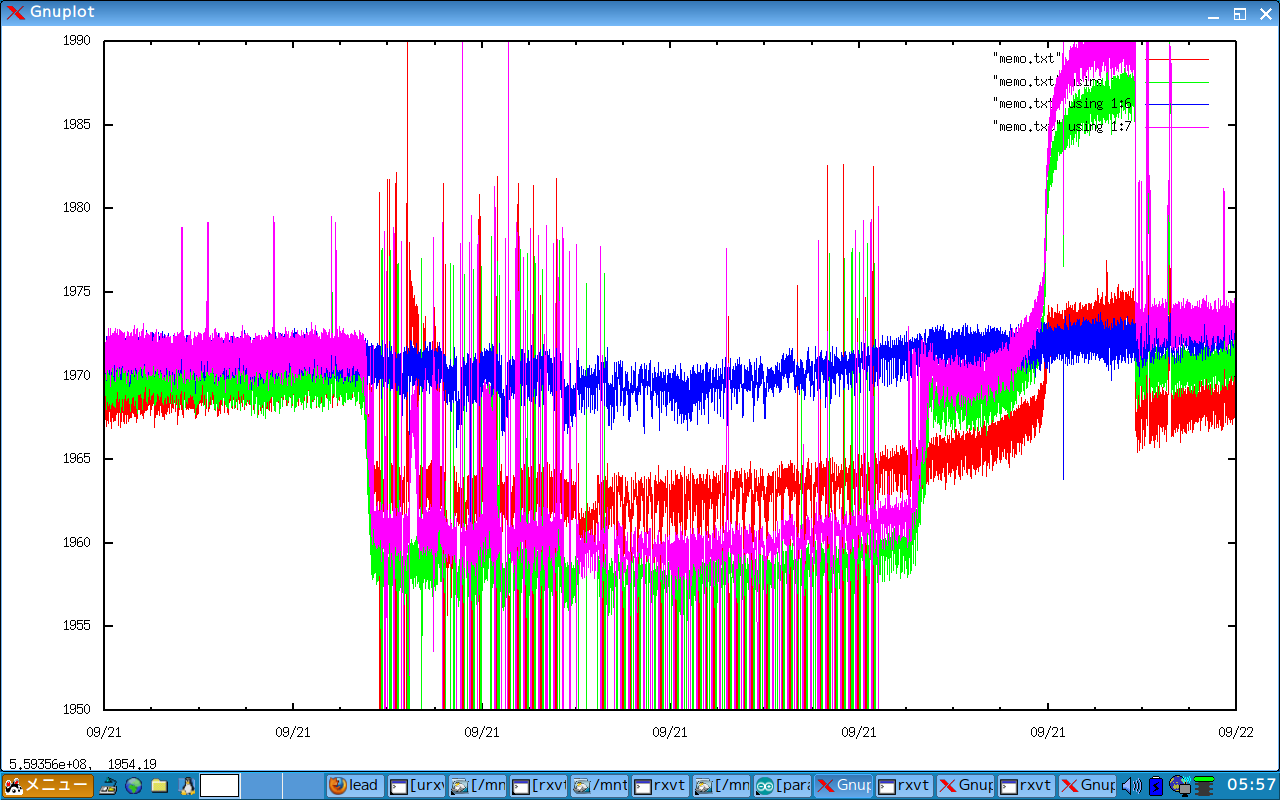Click the green legend line sample
This screenshot has height=800, width=1280.
[1178, 82]
